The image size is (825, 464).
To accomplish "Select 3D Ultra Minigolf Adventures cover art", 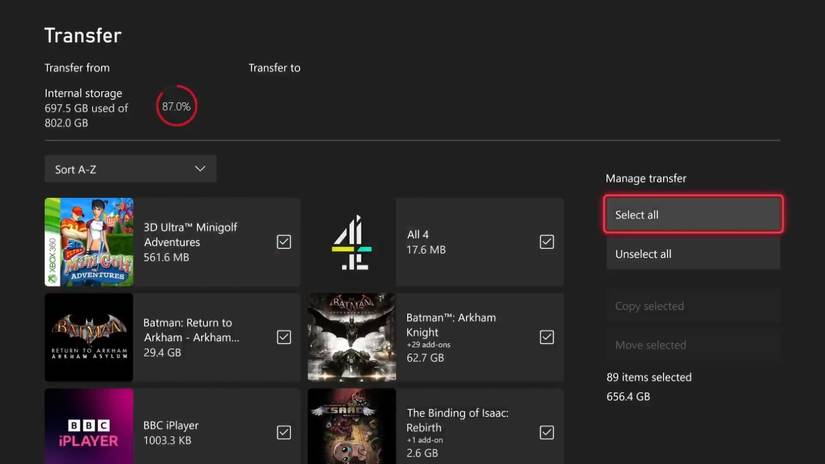I will coord(89,242).
